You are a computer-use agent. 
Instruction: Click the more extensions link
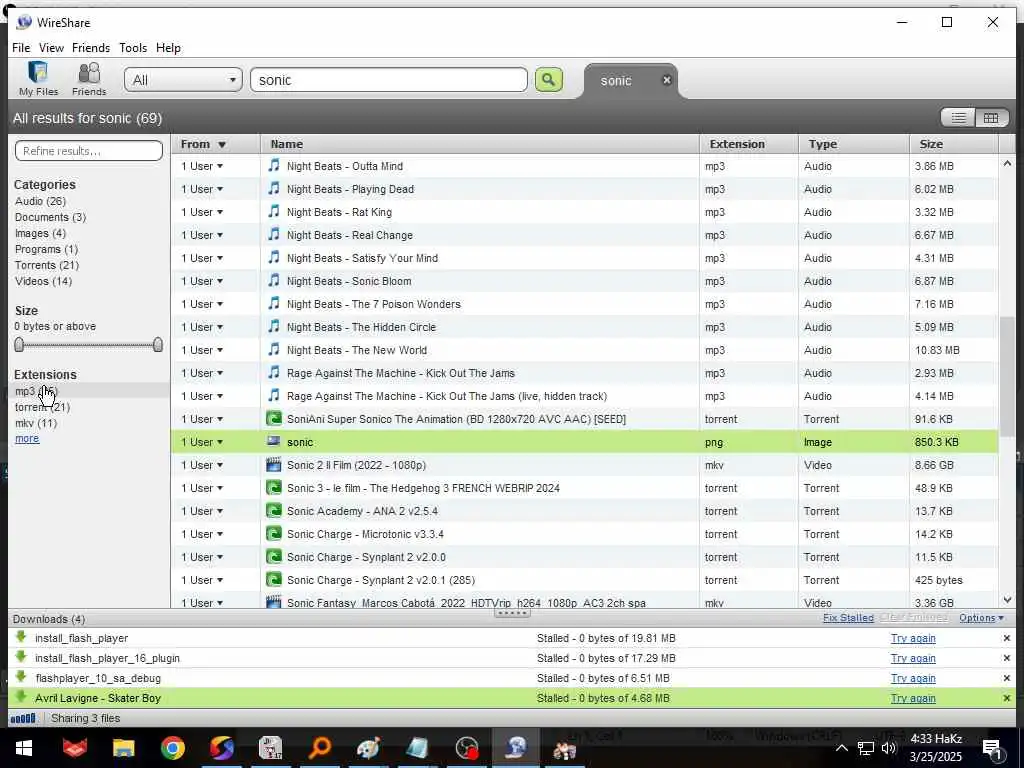27,438
